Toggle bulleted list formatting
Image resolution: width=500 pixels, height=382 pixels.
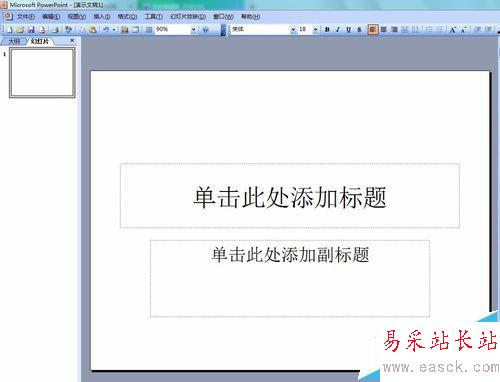coord(439,30)
